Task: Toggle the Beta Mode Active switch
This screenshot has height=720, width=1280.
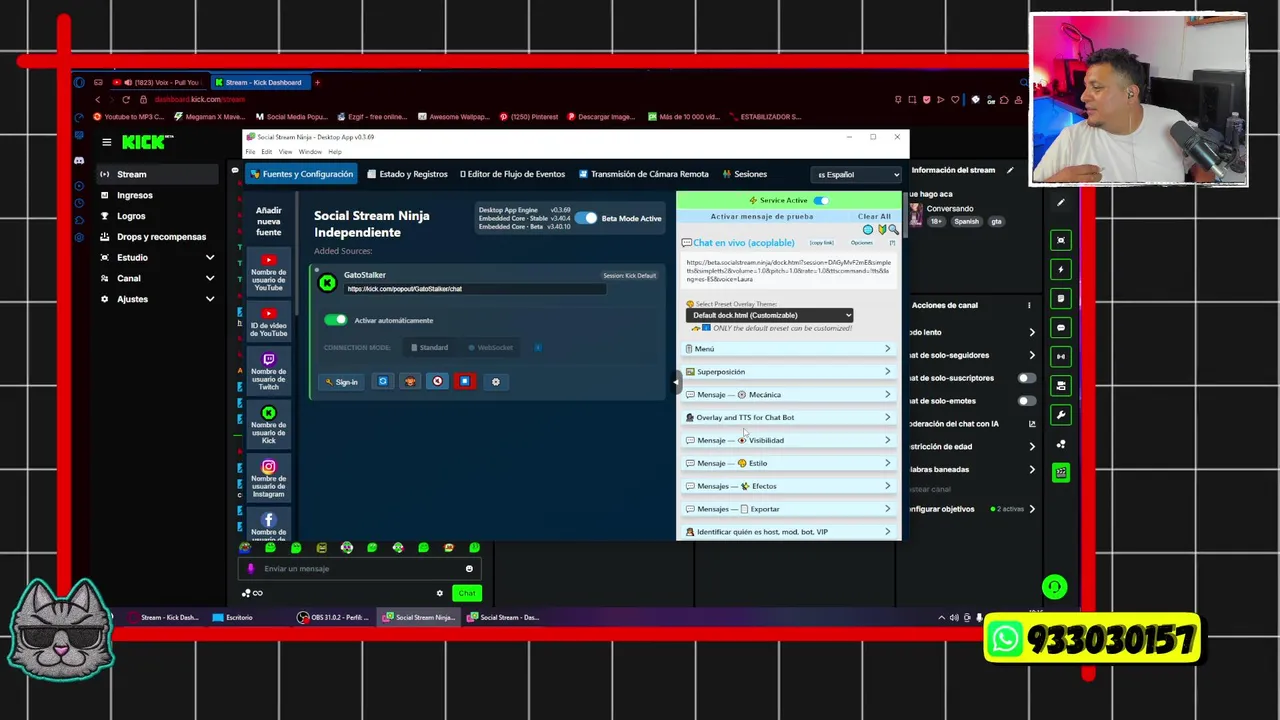Action: pyautogui.click(x=586, y=218)
